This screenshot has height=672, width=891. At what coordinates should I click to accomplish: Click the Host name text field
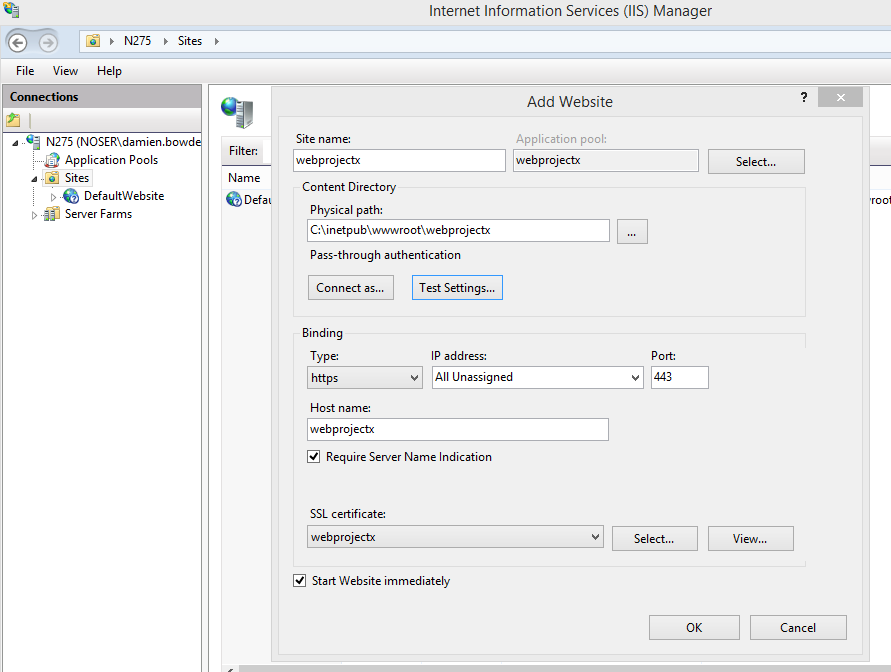pos(458,429)
